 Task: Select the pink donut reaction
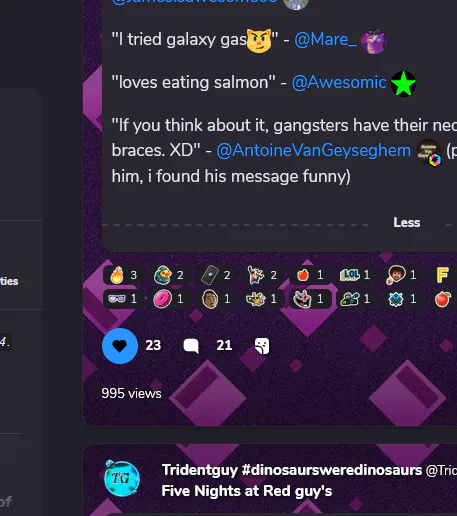click(x=170, y=299)
